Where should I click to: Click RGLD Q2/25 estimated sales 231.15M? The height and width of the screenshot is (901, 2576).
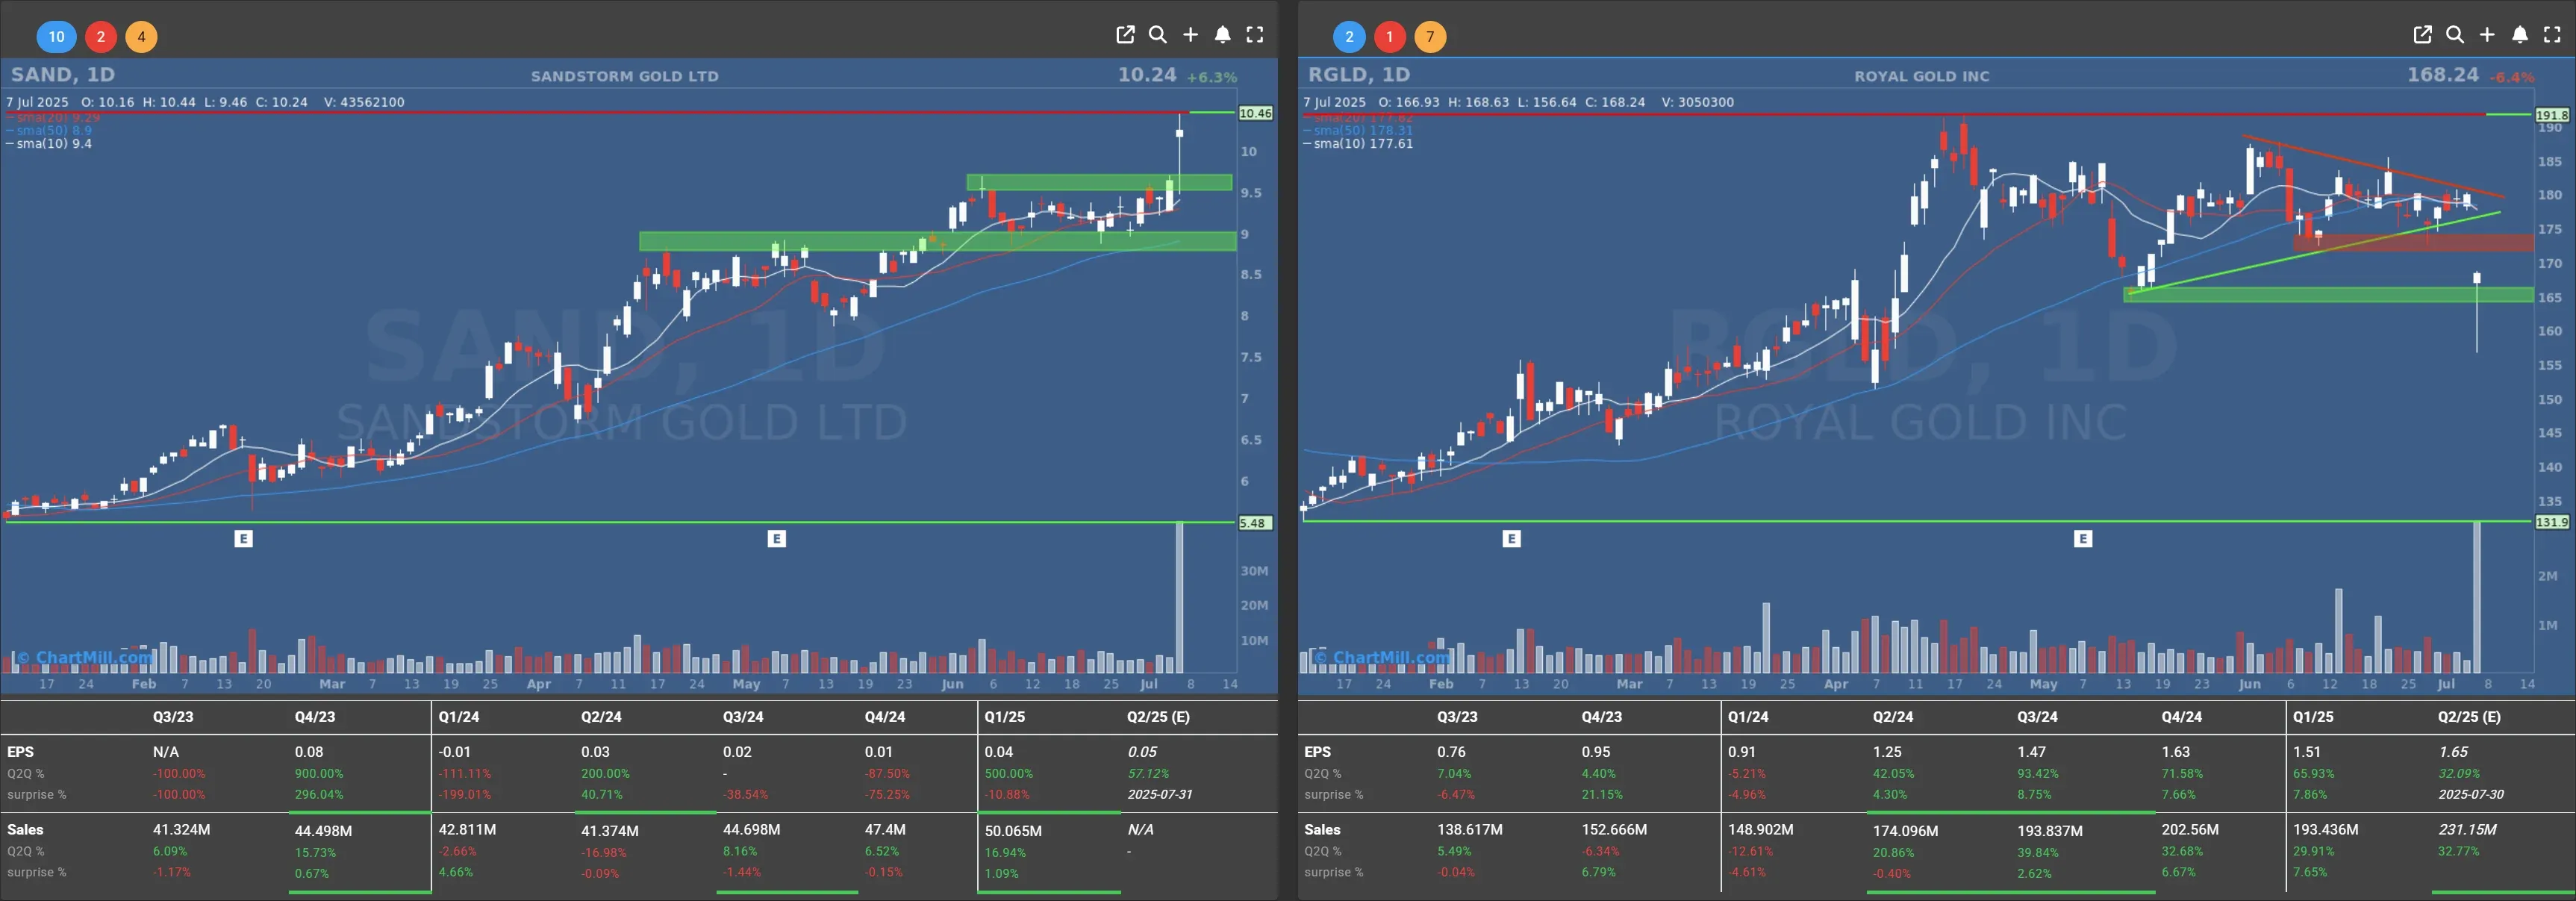click(x=2467, y=830)
